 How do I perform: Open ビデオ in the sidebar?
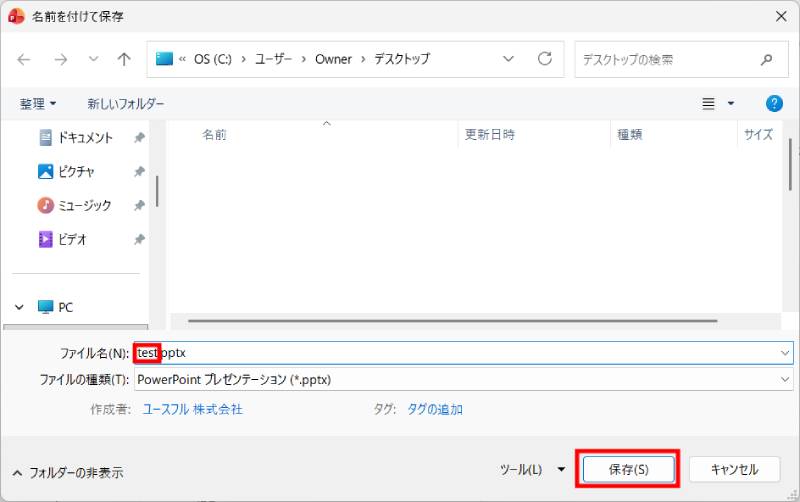(63, 239)
